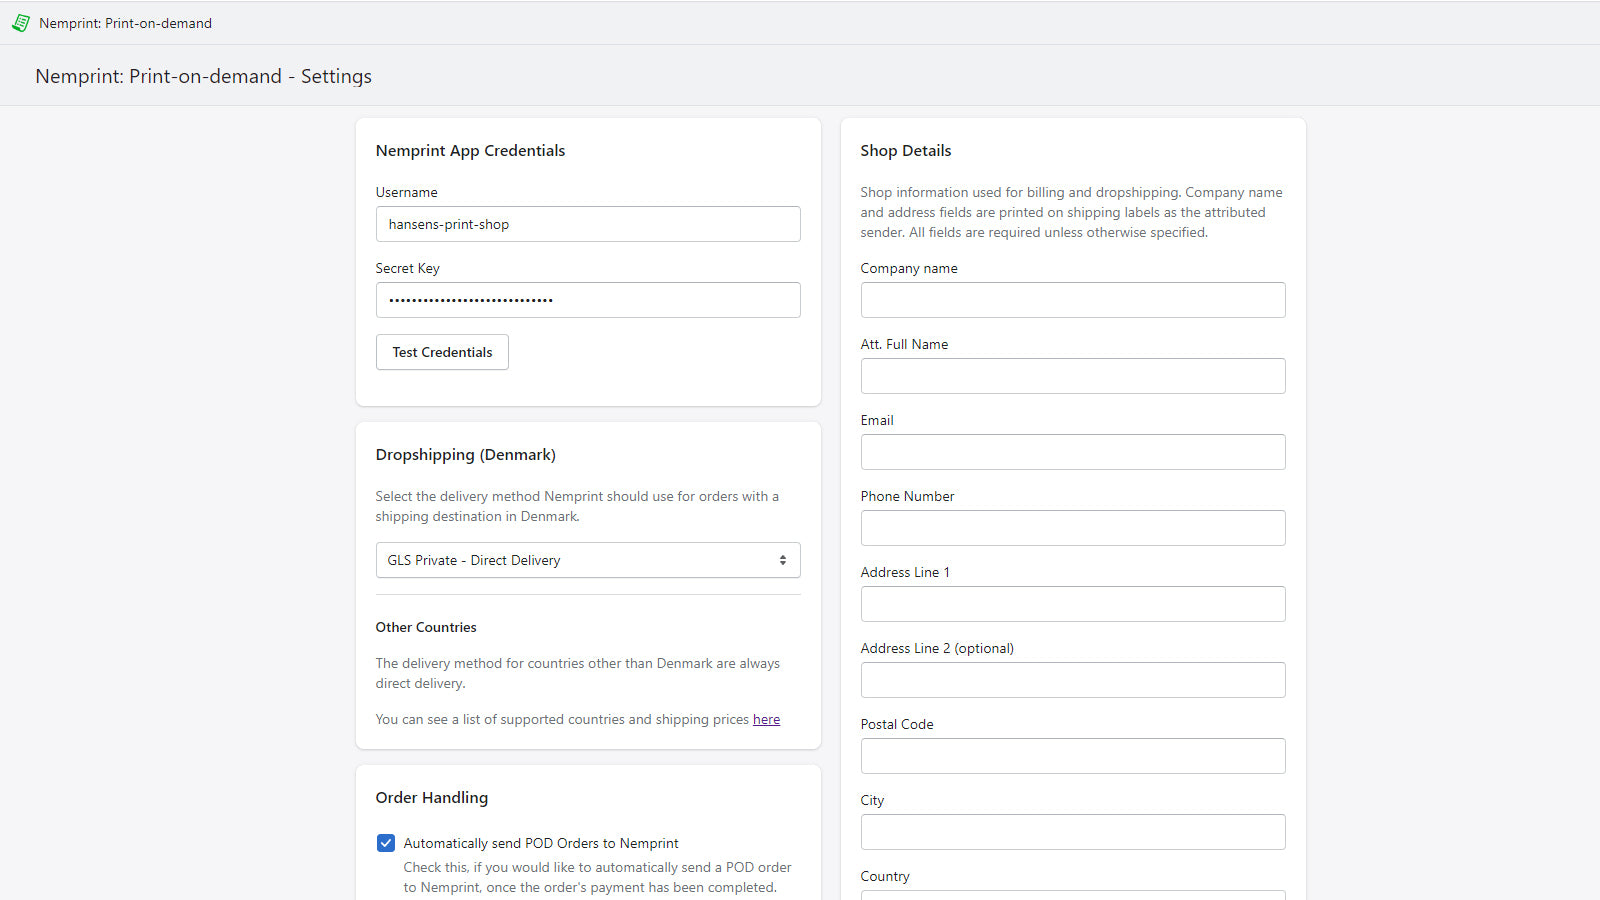Click the Username input field

click(588, 224)
